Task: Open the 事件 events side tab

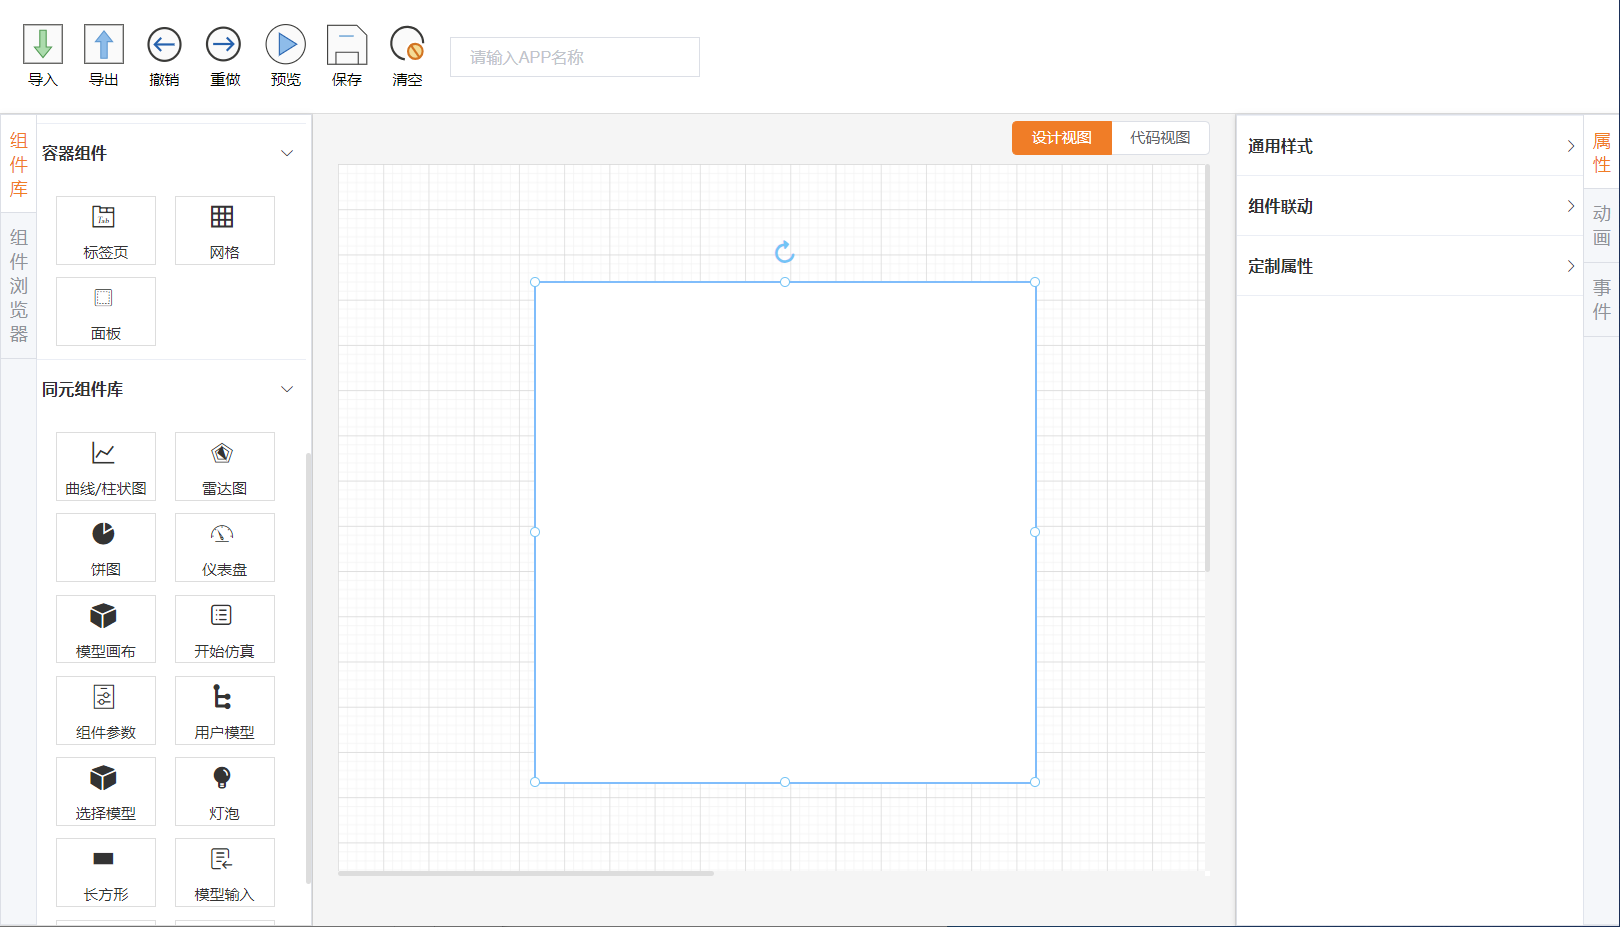Action: pos(1602,299)
